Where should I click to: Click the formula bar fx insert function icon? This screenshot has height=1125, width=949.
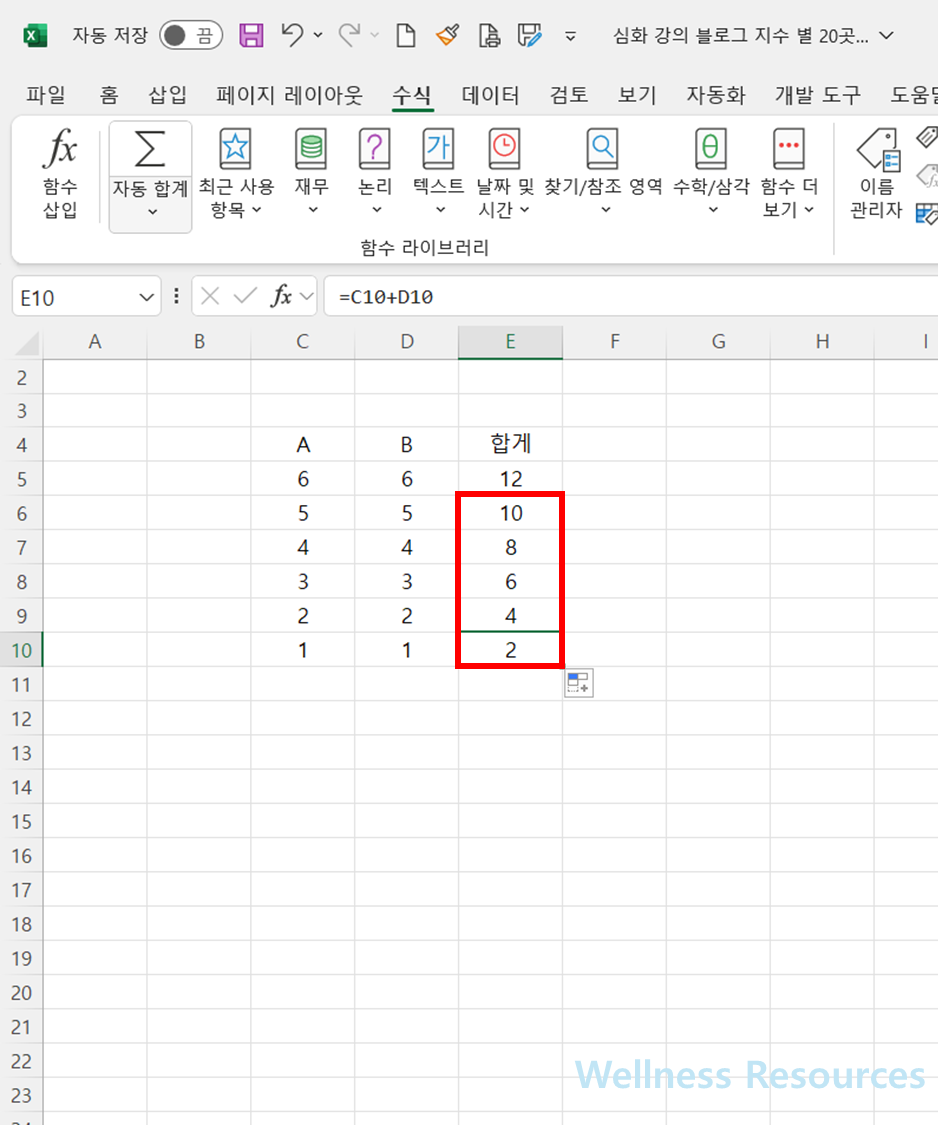[x=281, y=296]
